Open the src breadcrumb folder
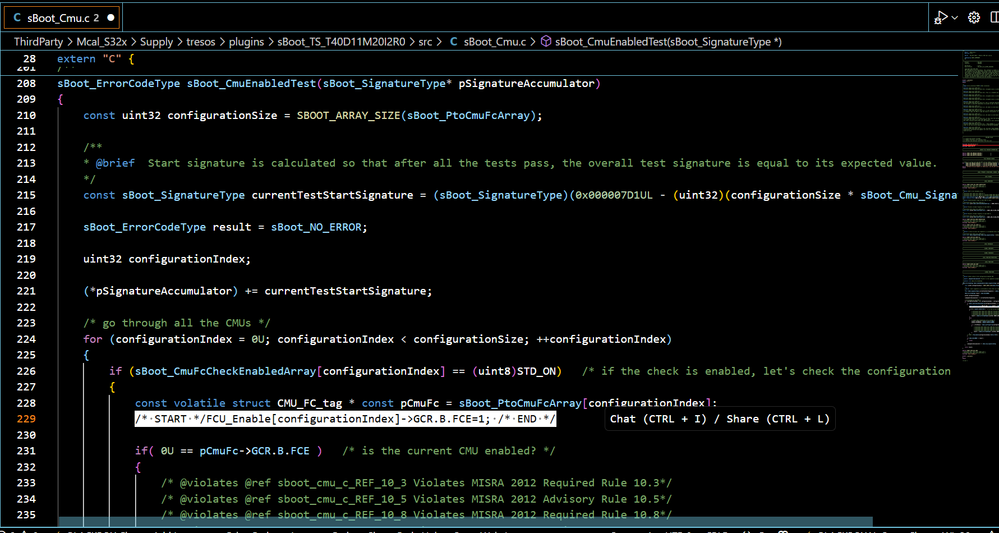Viewport: 999px width, 533px height. pos(425,42)
